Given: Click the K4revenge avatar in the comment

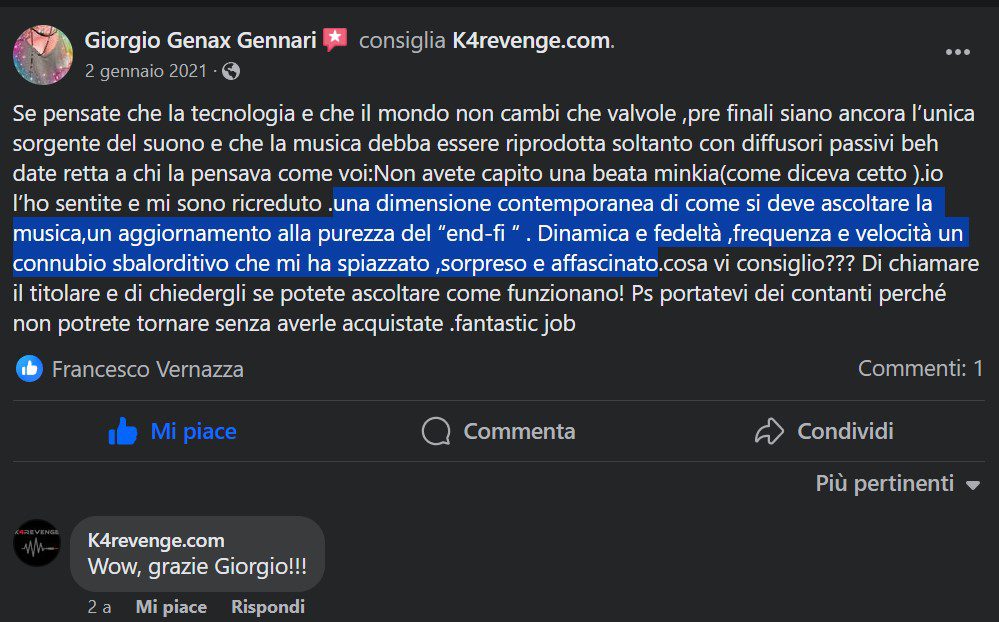Looking at the screenshot, I should pos(37,544).
